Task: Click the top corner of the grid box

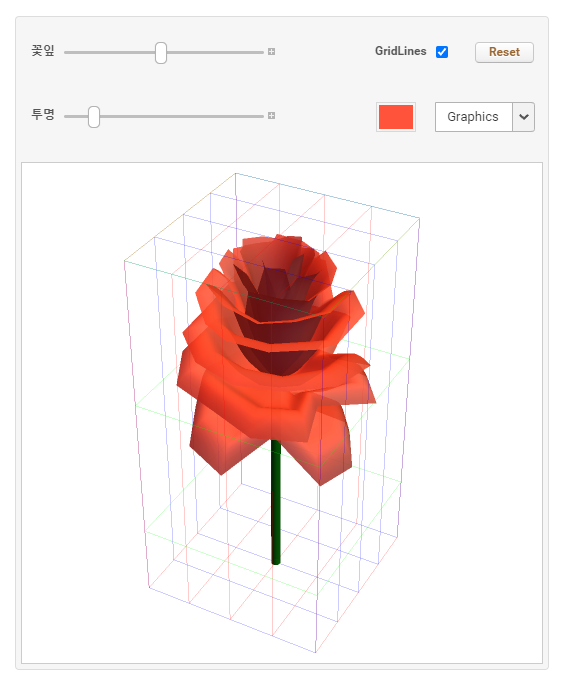Action: tap(235, 173)
